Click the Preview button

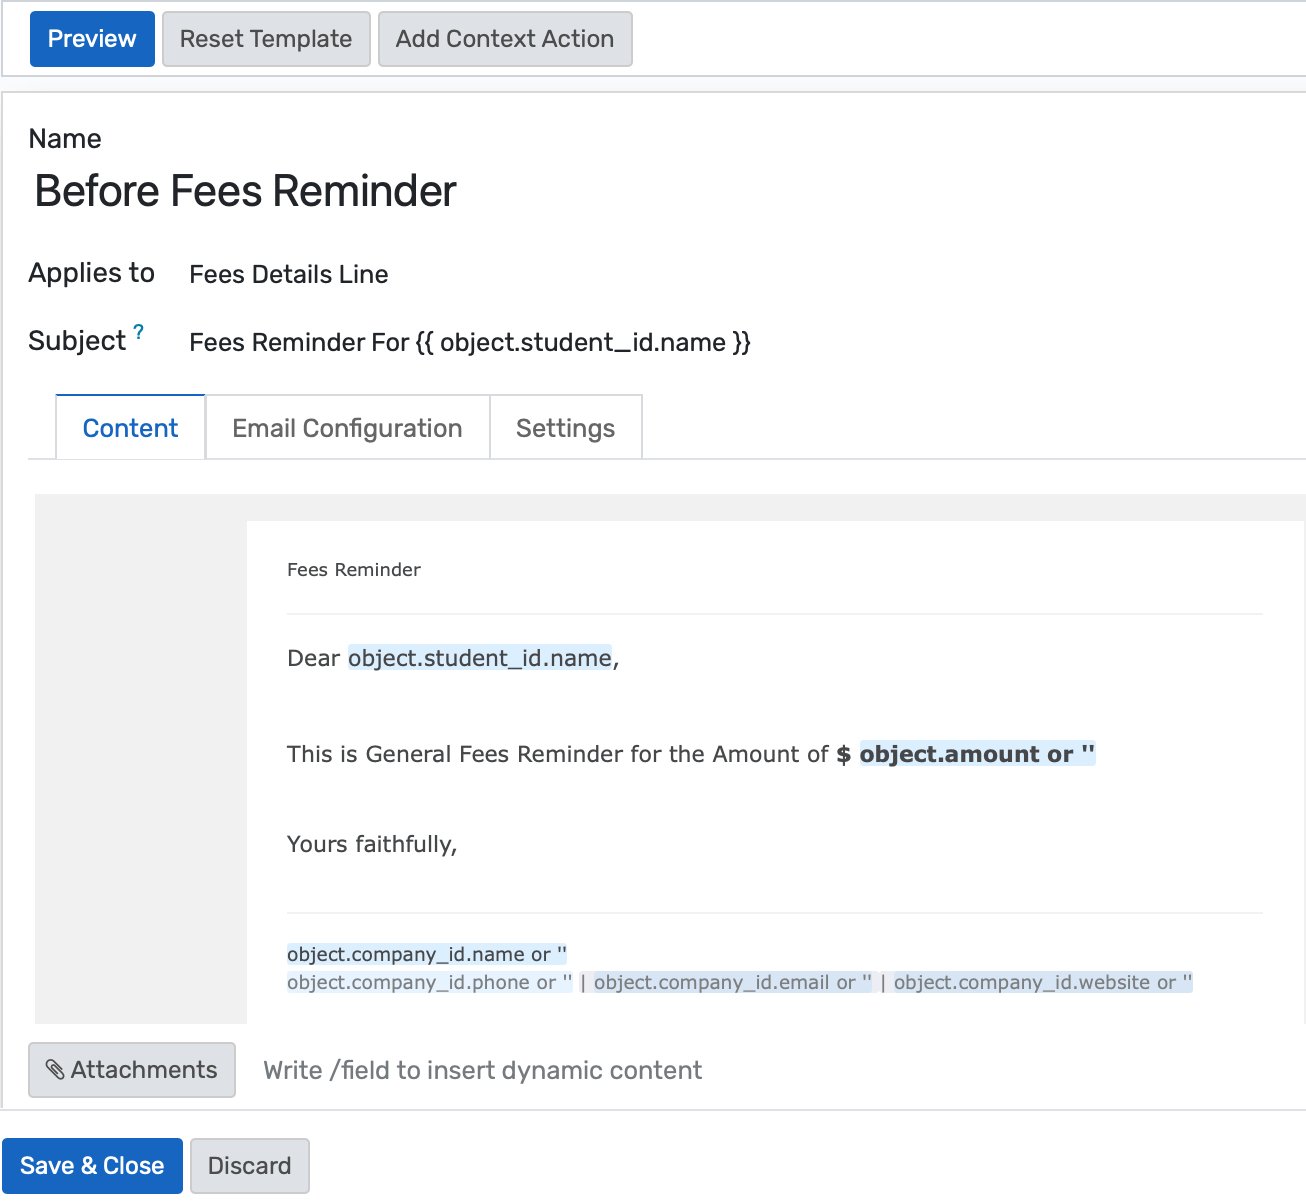tap(92, 39)
